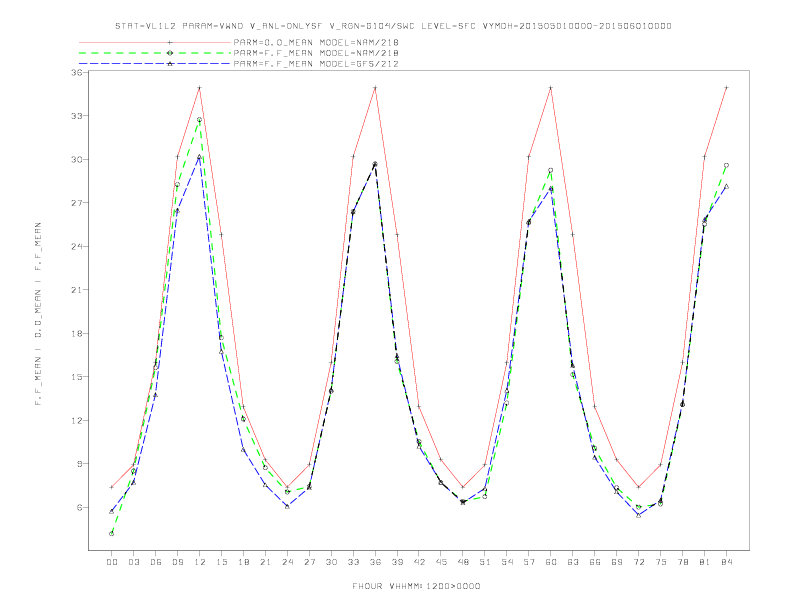The width and height of the screenshot is (792, 612).
Task: Click the x-axis label FHOUR VHHMM:1200>0000
Action: tap(416, 586)
